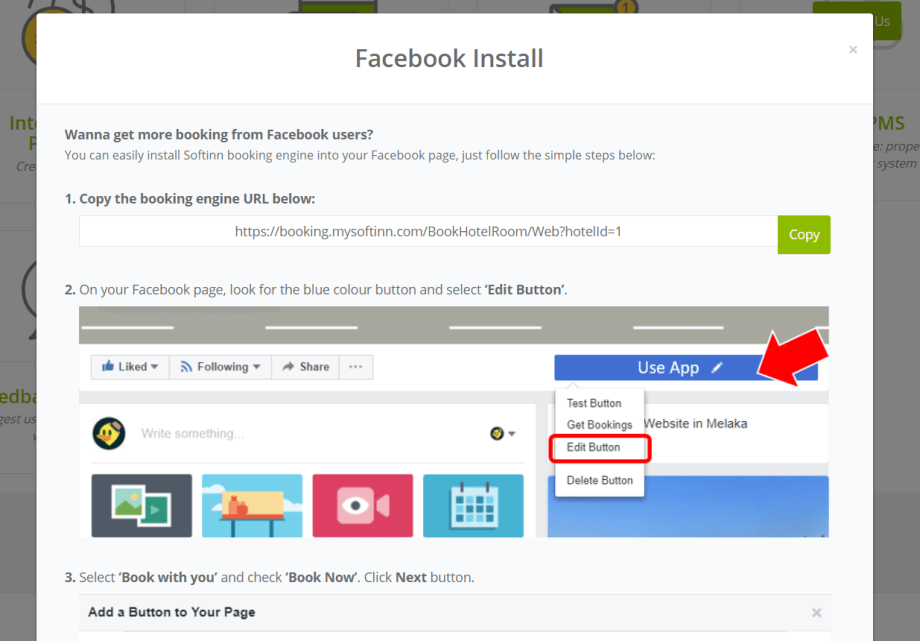Click the Share button
Image resolution: width=920 pixels, height=641 pixels.
coord(305,367)
